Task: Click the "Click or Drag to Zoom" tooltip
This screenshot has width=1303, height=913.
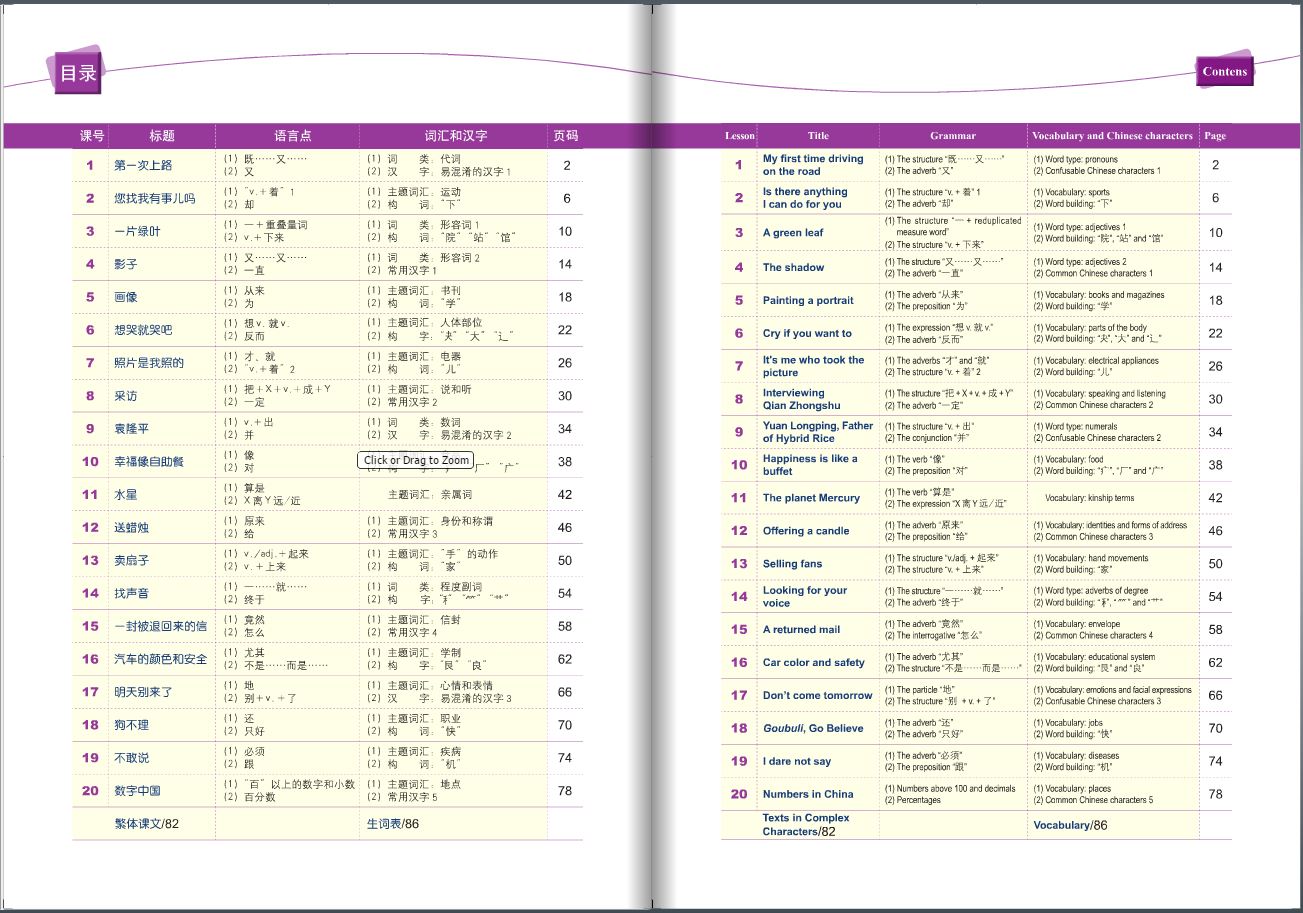Action: click(x=416, y=460)
